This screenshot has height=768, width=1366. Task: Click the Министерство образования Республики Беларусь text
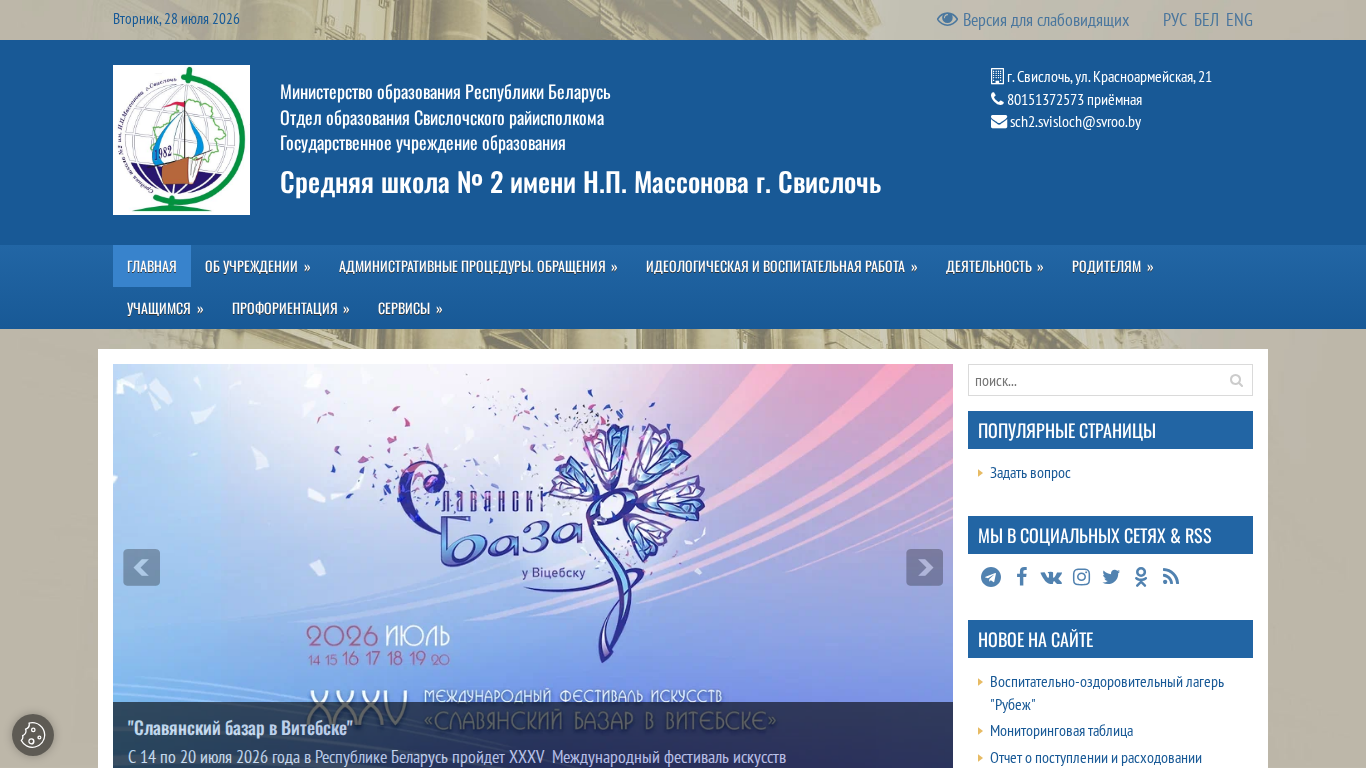coord(445,92)
